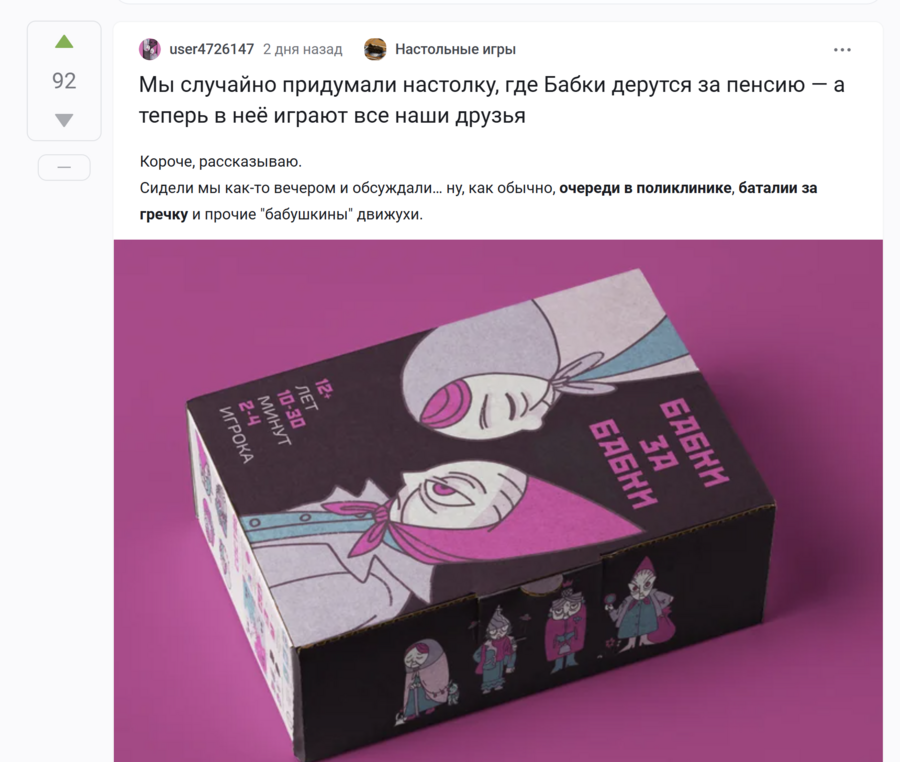900x762 pixels.
Task: Click the post rating number 92
Action: point(64,81)
